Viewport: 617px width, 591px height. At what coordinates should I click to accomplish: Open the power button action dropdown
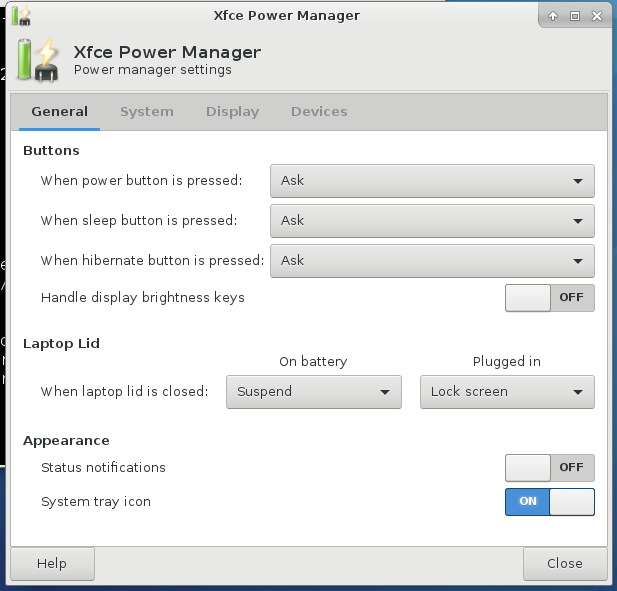tap(432, 181)
